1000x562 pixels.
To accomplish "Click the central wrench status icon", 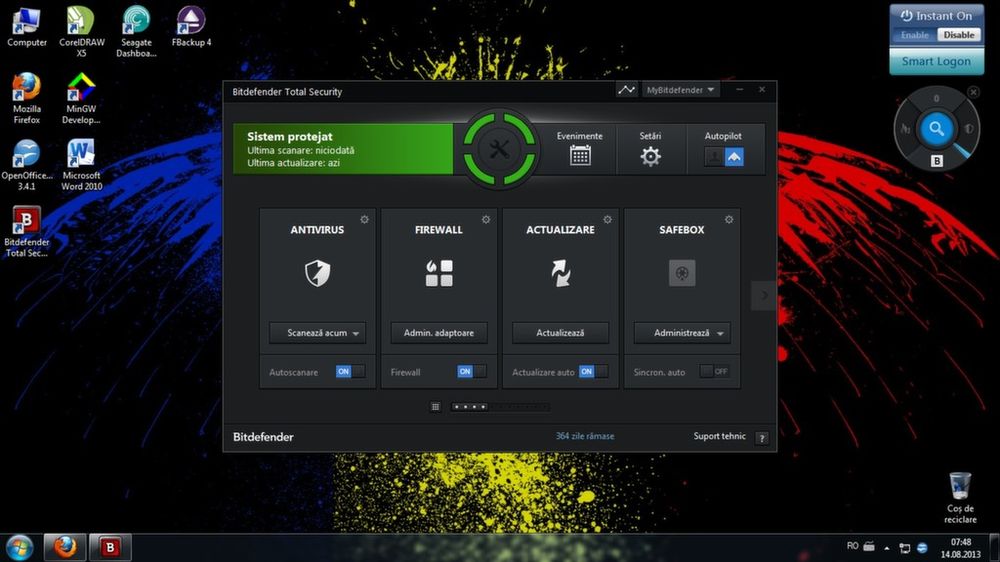I will click(x=497, y=150).
